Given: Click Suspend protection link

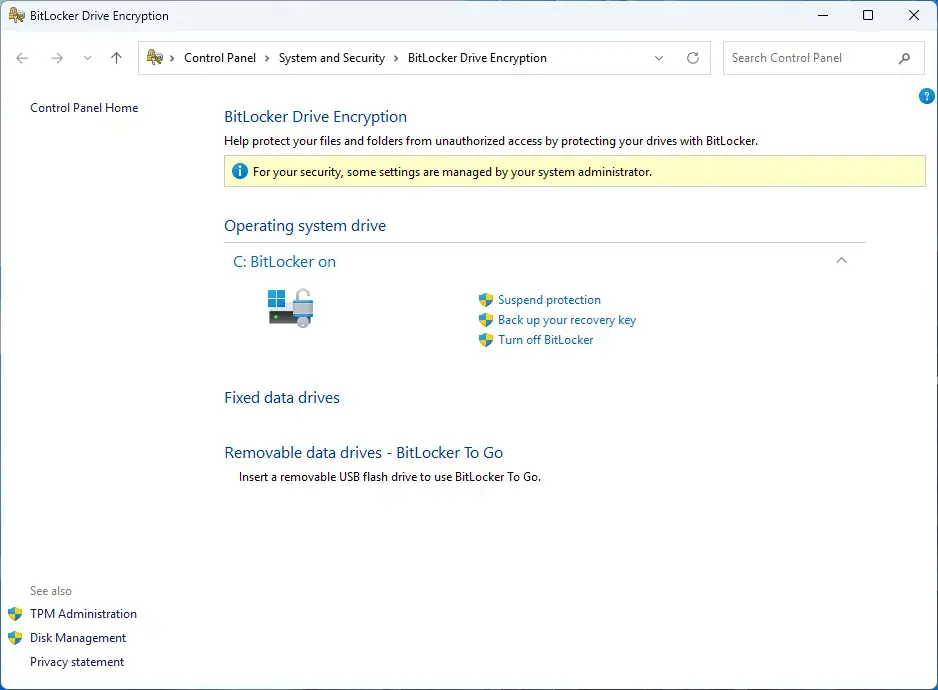Looking at the screenshot, I should [549, 300].
